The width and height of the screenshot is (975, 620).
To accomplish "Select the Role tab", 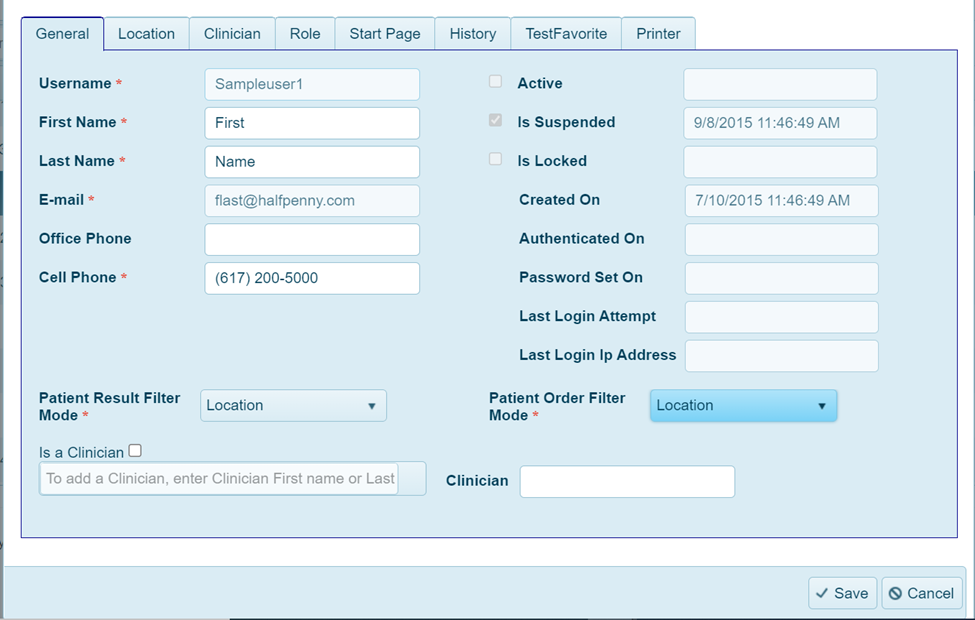I will tap(305, 33).
